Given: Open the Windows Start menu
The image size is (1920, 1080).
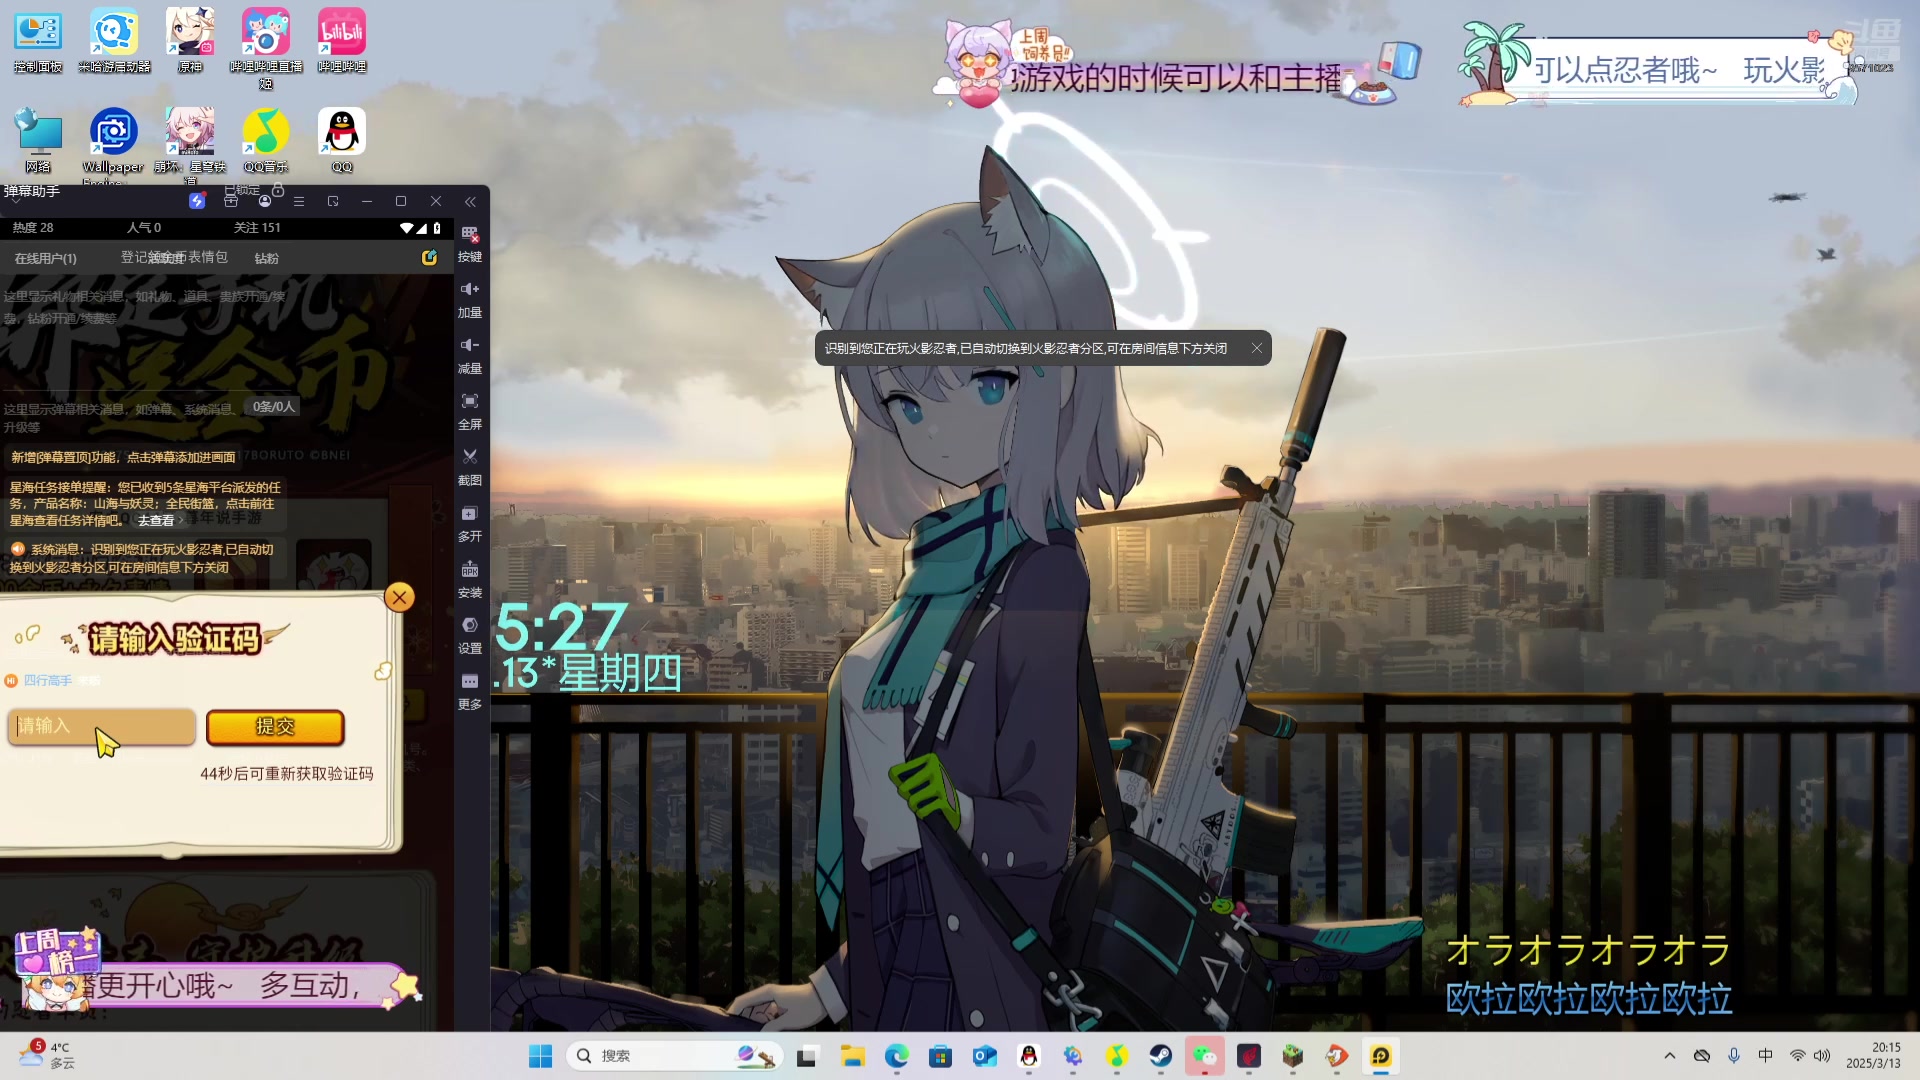Looking at the screenshot, I should (x=540, y=1056).
